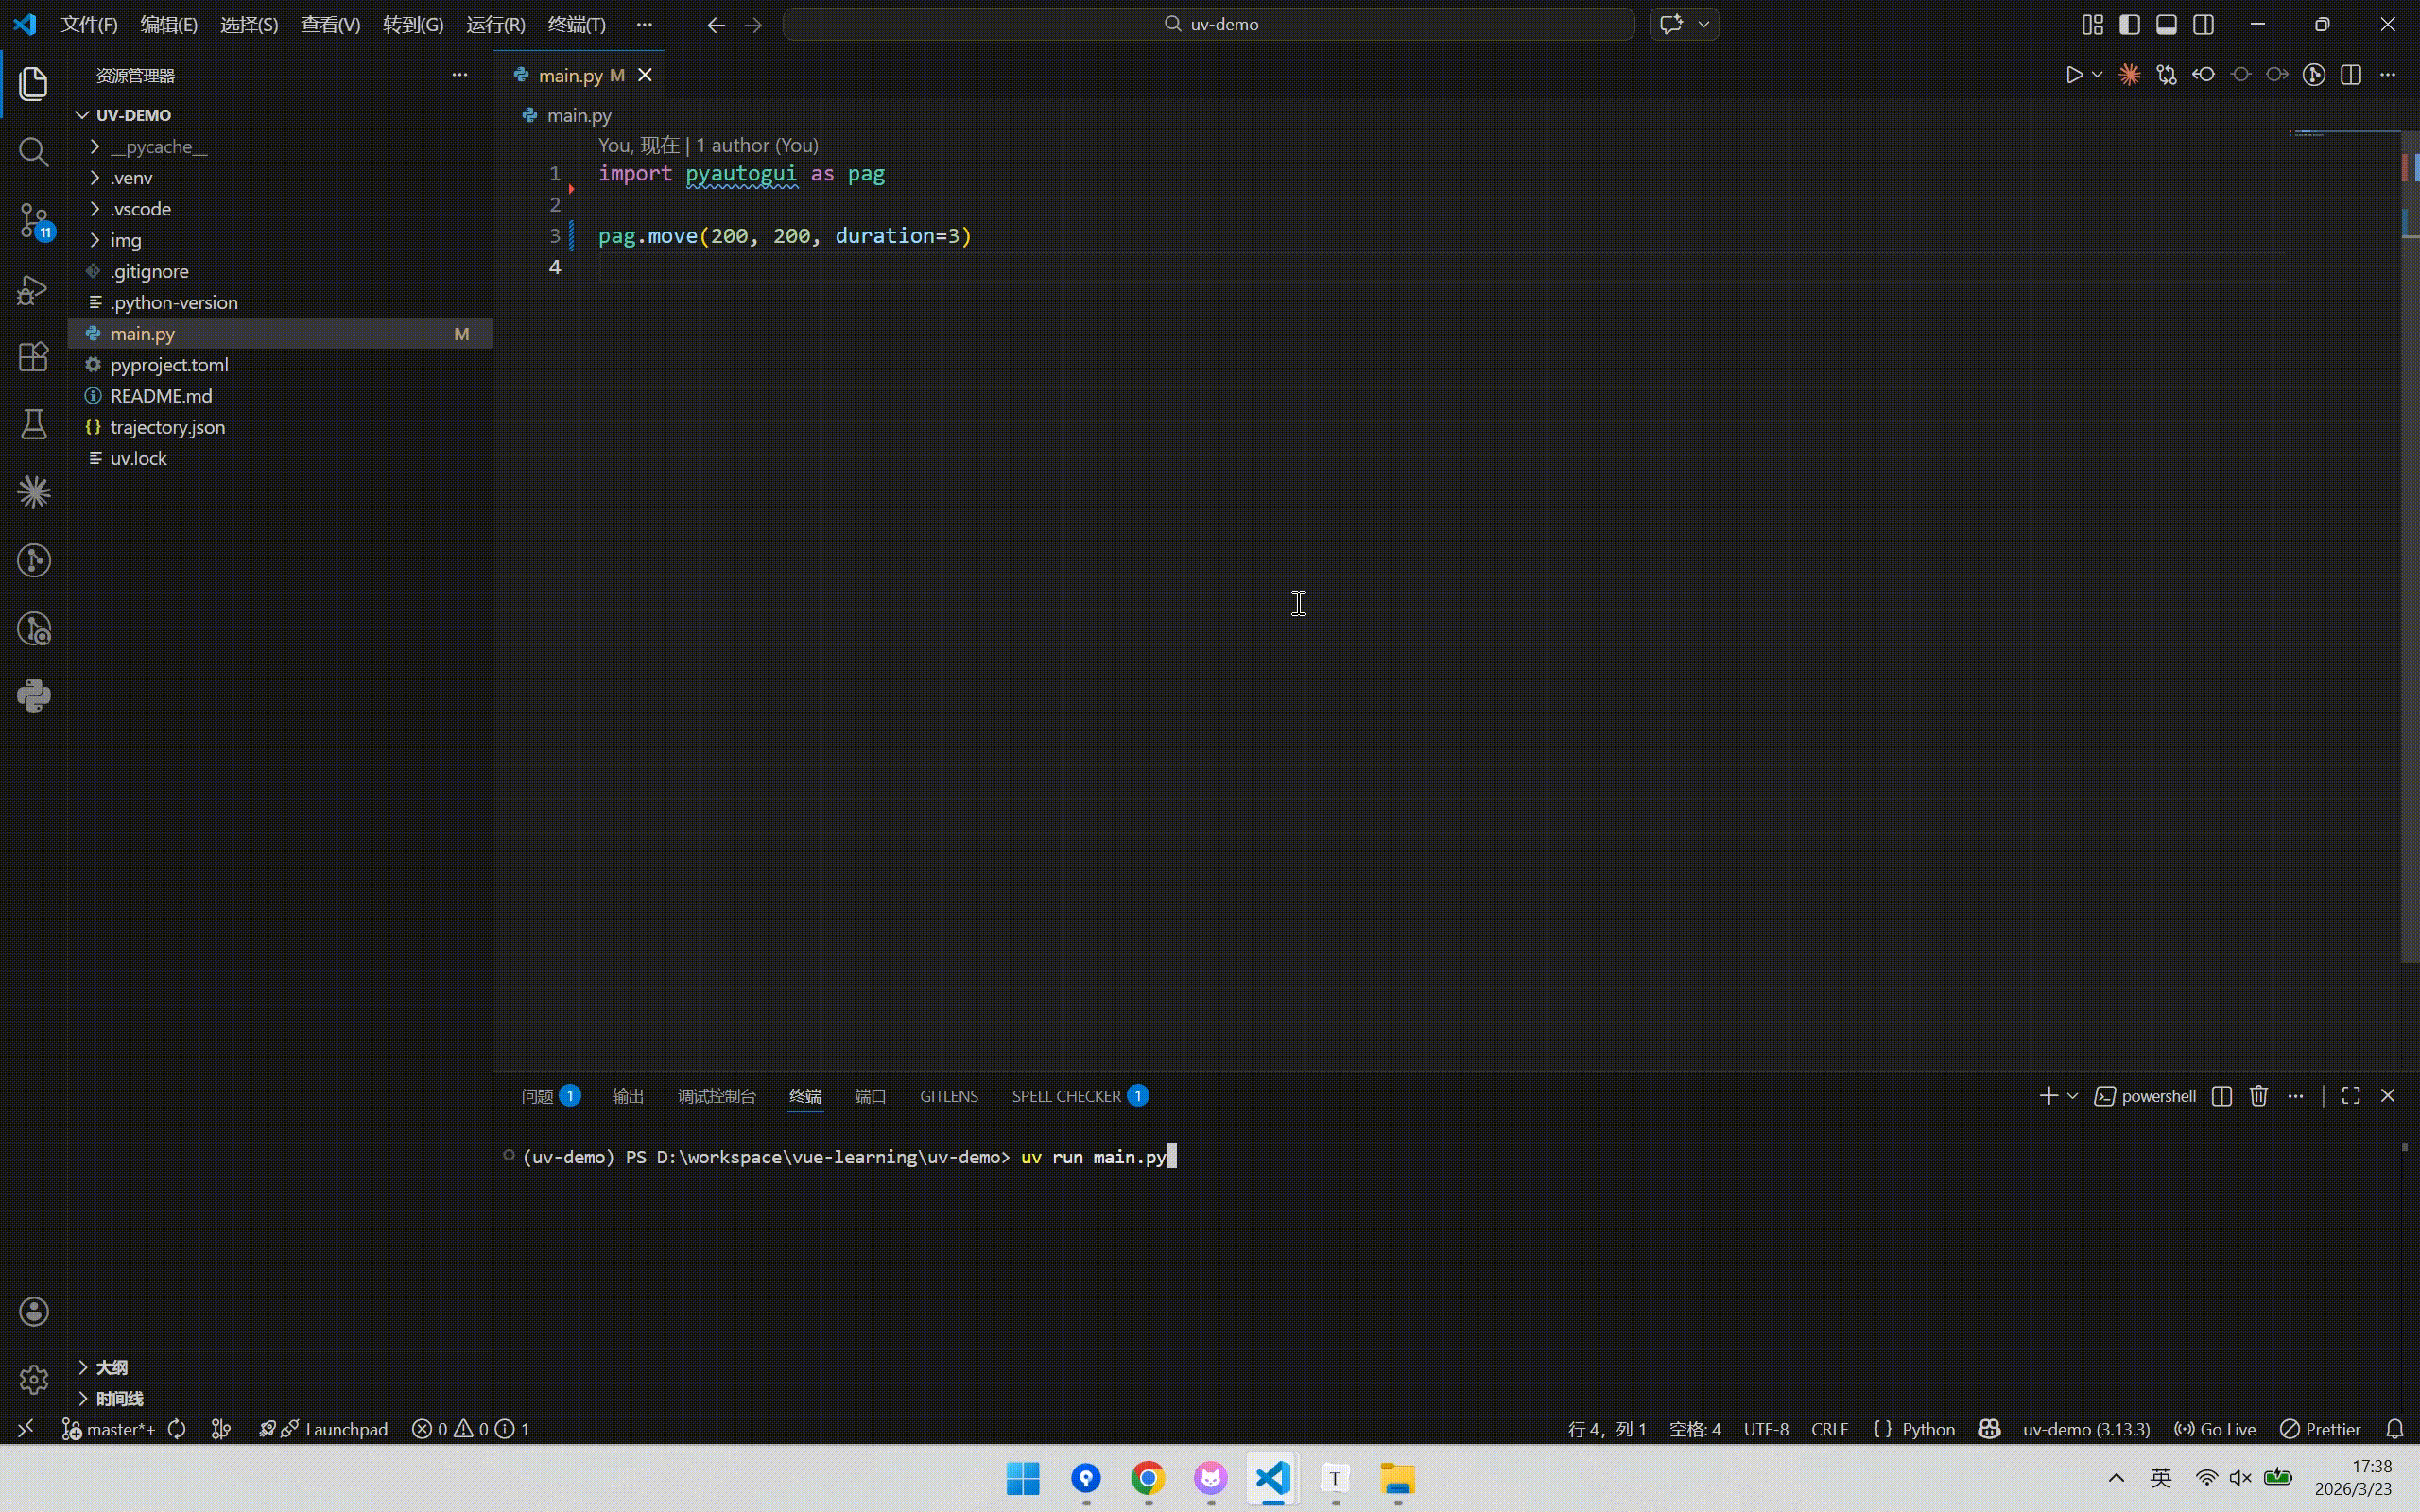The width and height of the screenshot is (2420, 1512).
Task: Toggle primary side bar visibility
Action: point(2130,24)
